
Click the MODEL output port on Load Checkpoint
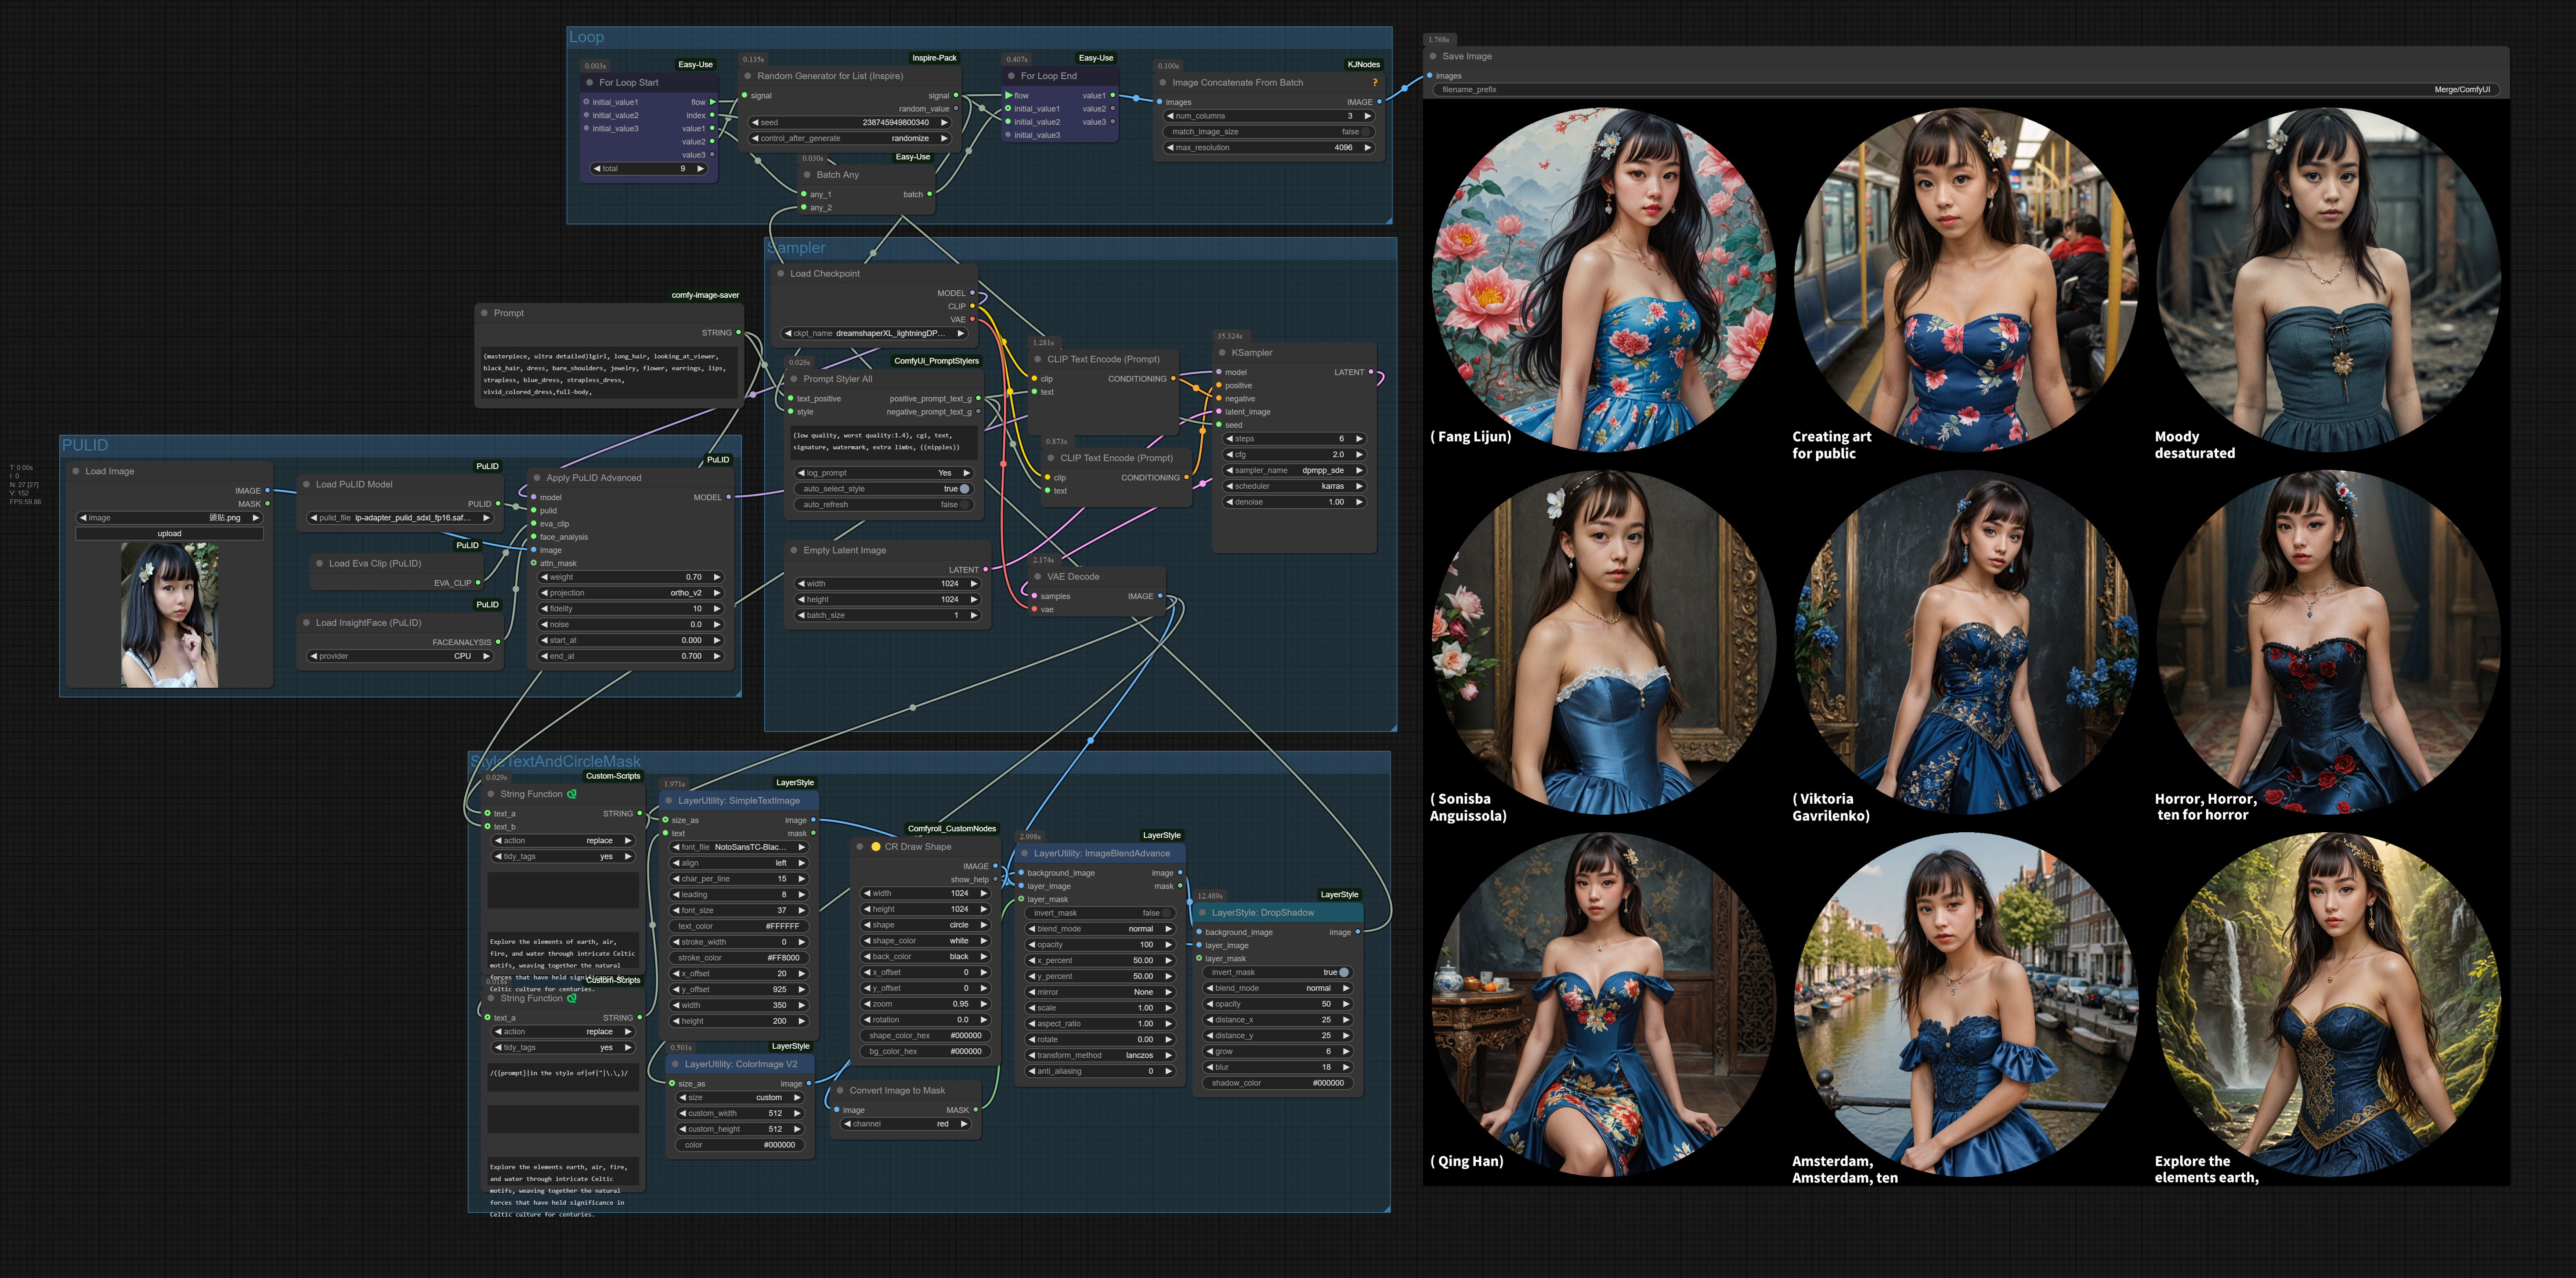pyautogui.click(x=972, y=293)
